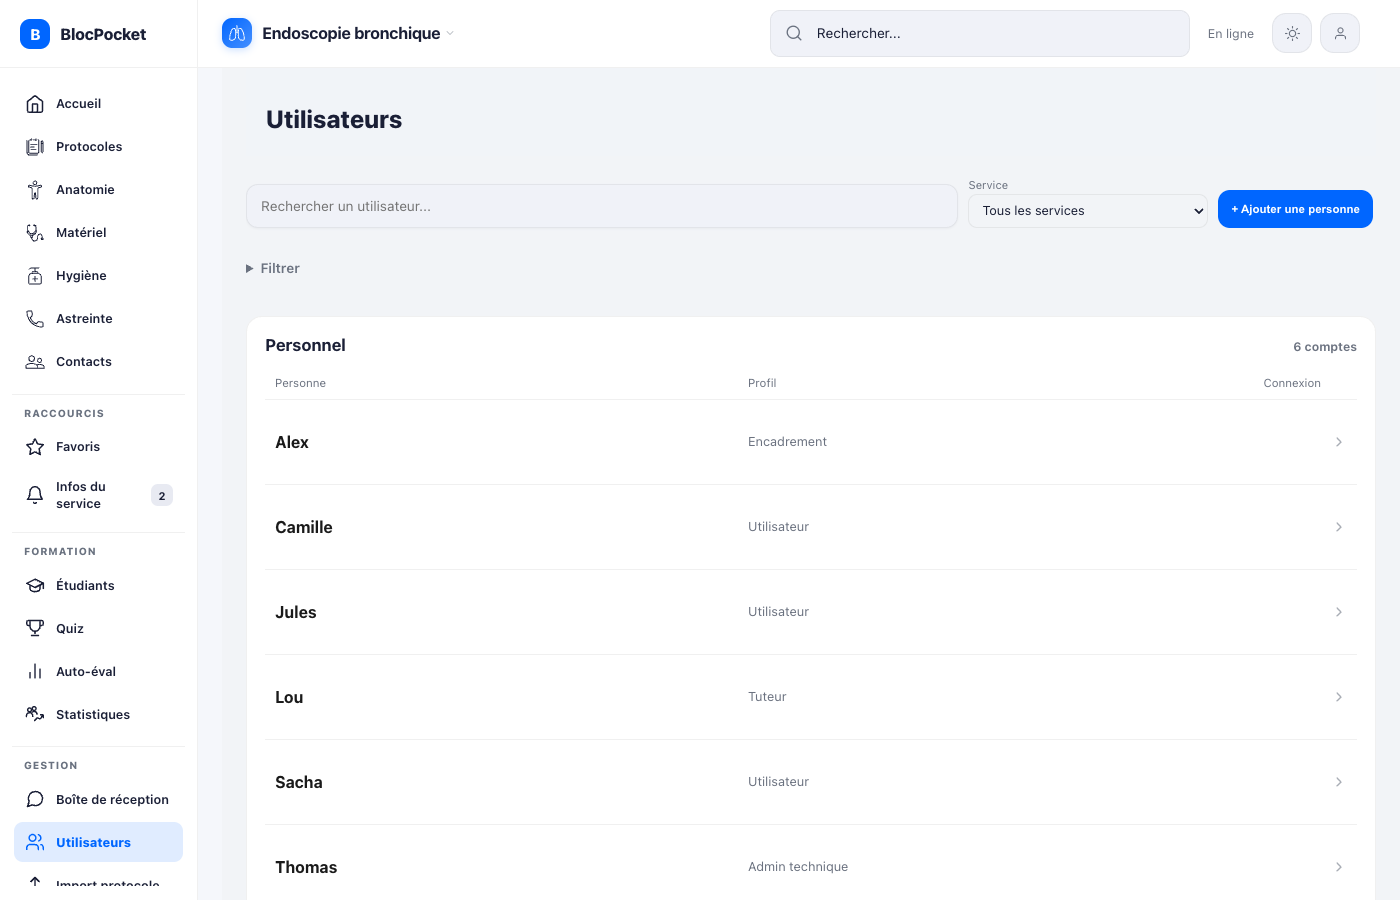Image resolution: width=1400 pixels, height=900 pixels.
Task: Click the lungs icon beside Endoscopie bronchique
Action: pyautogui.click(x=237, y=33)
